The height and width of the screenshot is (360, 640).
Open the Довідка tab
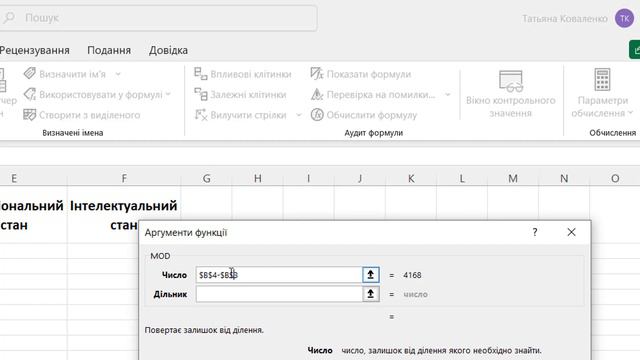pyautogui.click(x=168, y=50)
